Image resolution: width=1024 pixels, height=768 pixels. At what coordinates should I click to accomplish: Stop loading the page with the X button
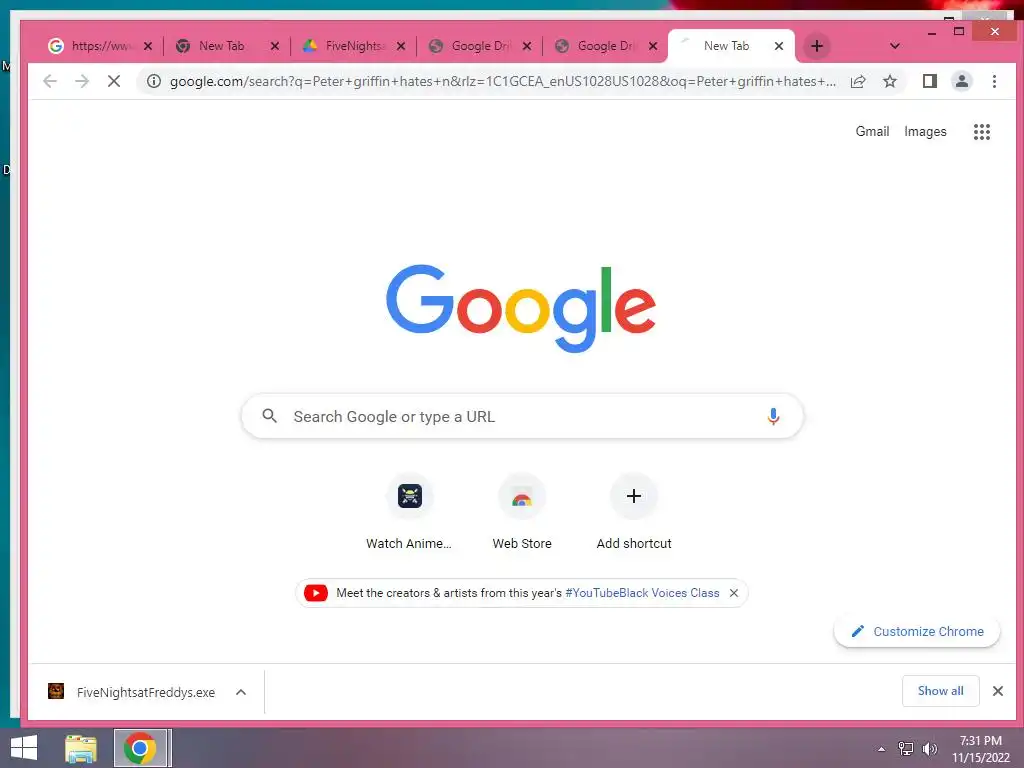(x=114, y=81)
